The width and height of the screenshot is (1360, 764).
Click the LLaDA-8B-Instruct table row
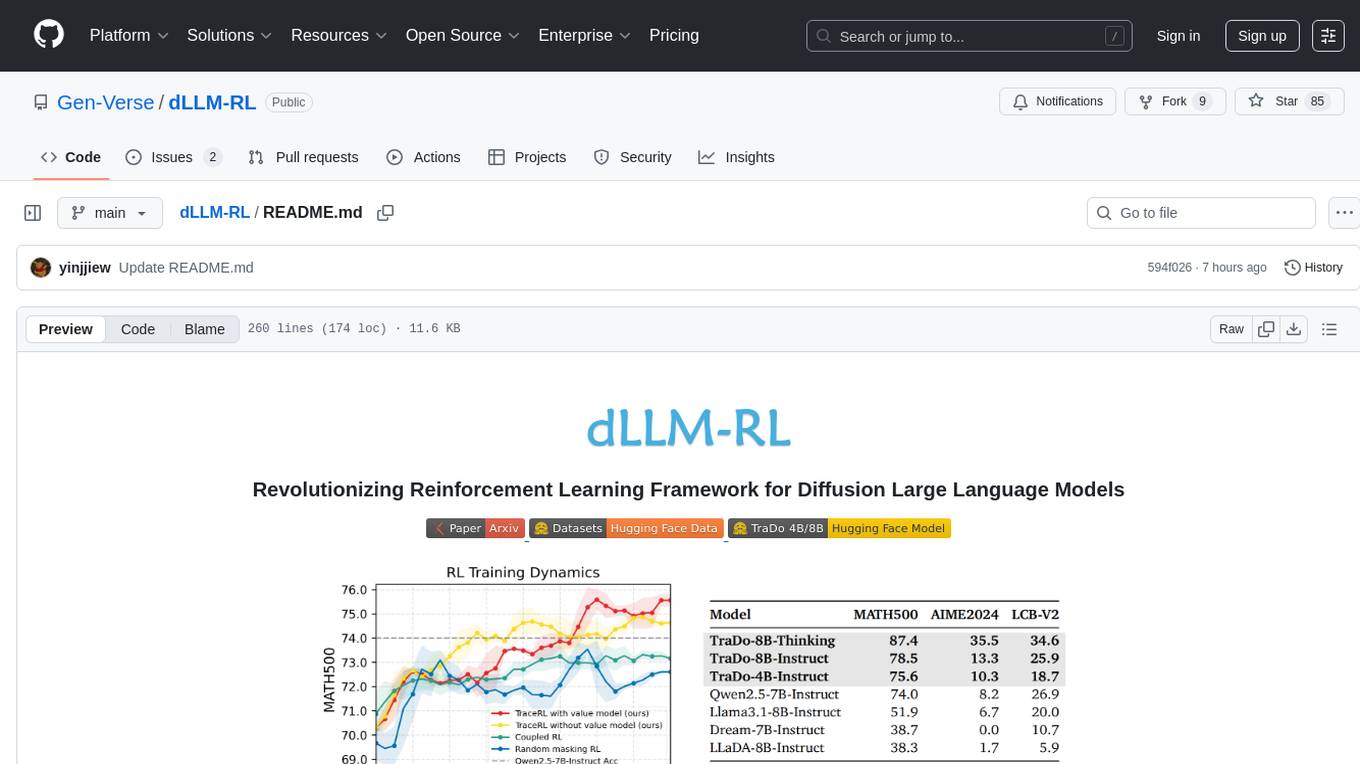pos(886,748)
